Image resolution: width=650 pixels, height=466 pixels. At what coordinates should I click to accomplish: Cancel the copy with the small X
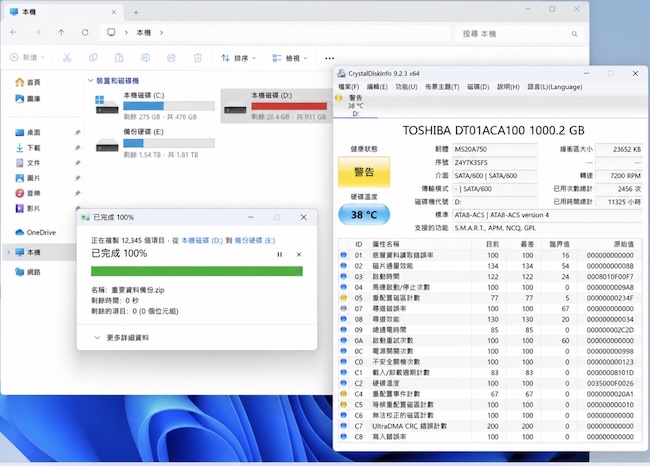299,255
